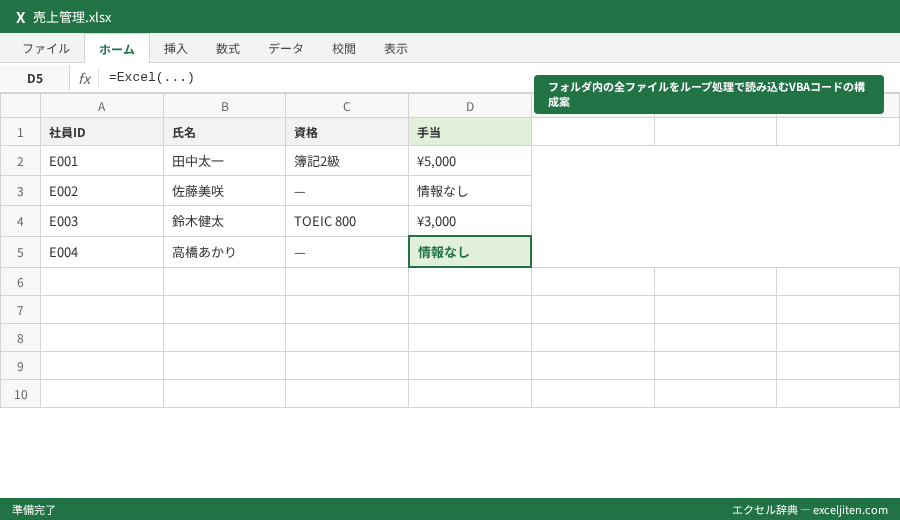Click the Excel X logo icon
The width and height of the screenshot is (900, 520).
click(21, 18)
